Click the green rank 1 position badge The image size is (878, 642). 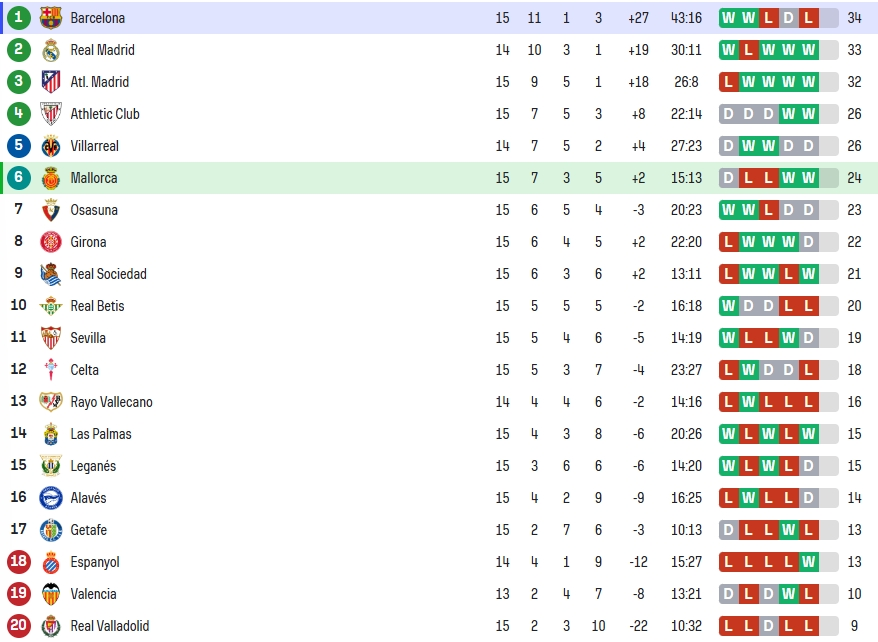coord(18,17)
